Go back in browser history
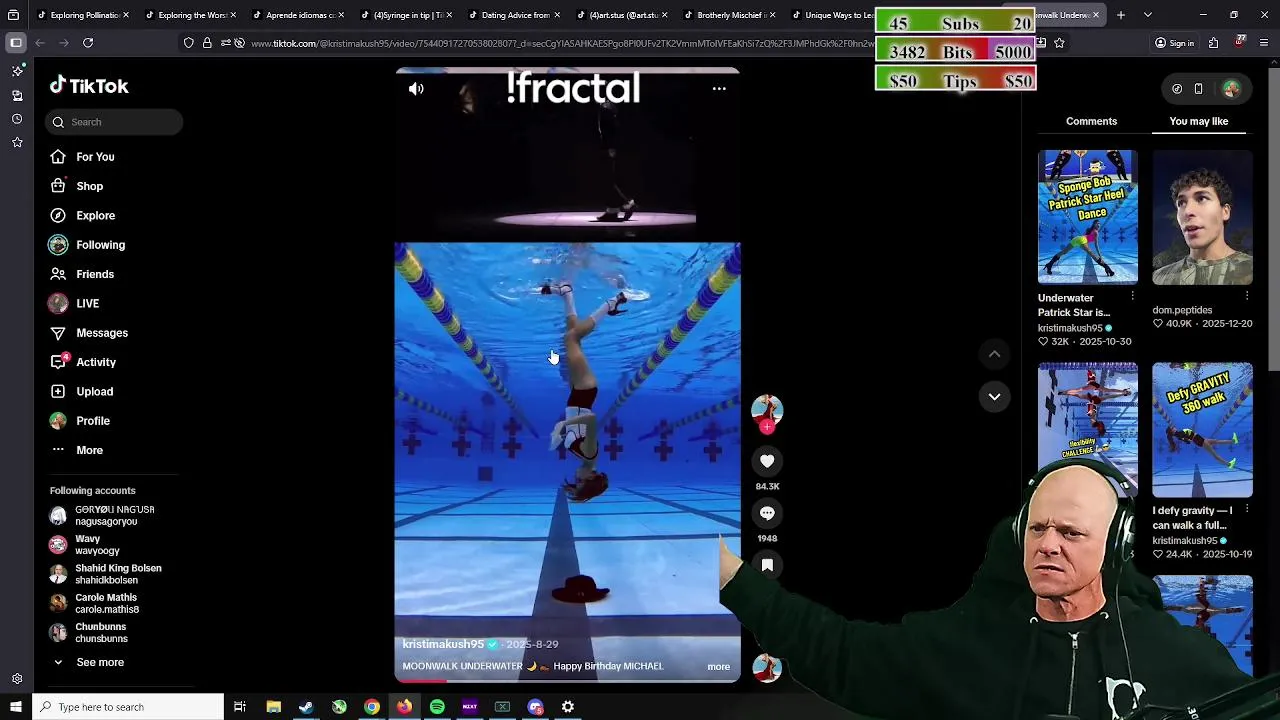This screenshot has width=1280, height=720. tap(40, 43)
